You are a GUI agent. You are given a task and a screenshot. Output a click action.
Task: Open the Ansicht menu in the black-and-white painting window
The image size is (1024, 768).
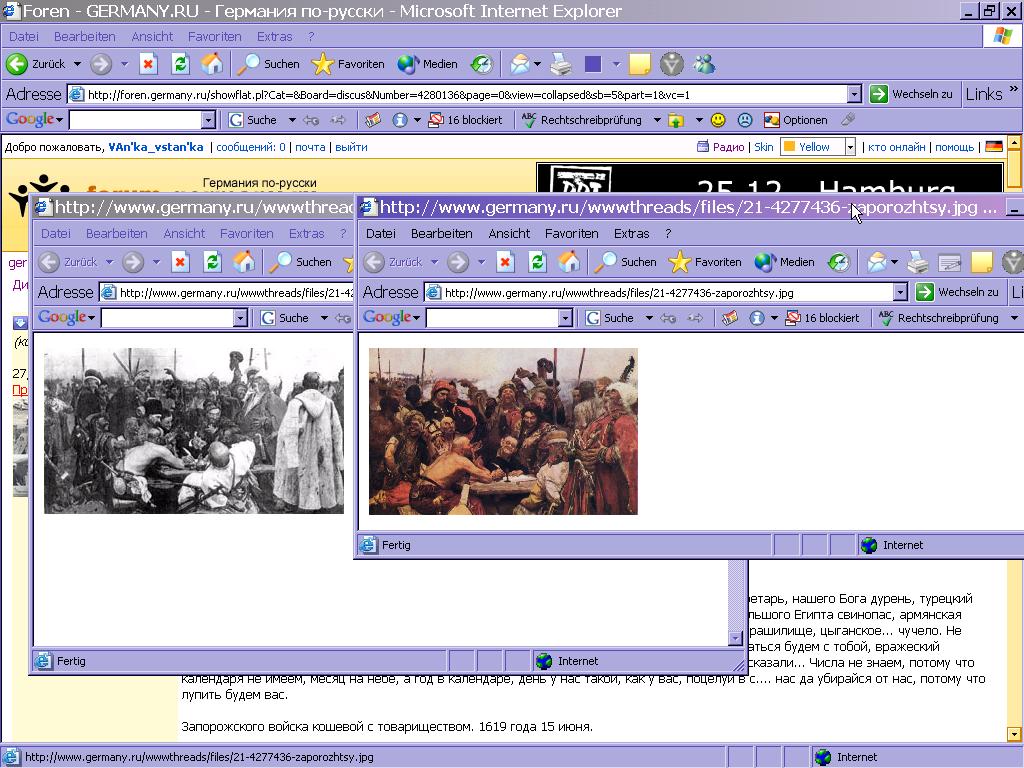pyautogui.click(x=184, y=234)
